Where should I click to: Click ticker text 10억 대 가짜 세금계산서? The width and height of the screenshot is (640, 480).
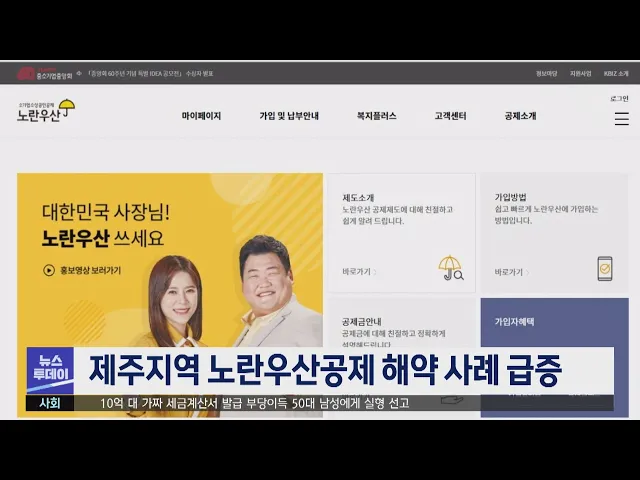pyautogui.click(x=159, y=403)
